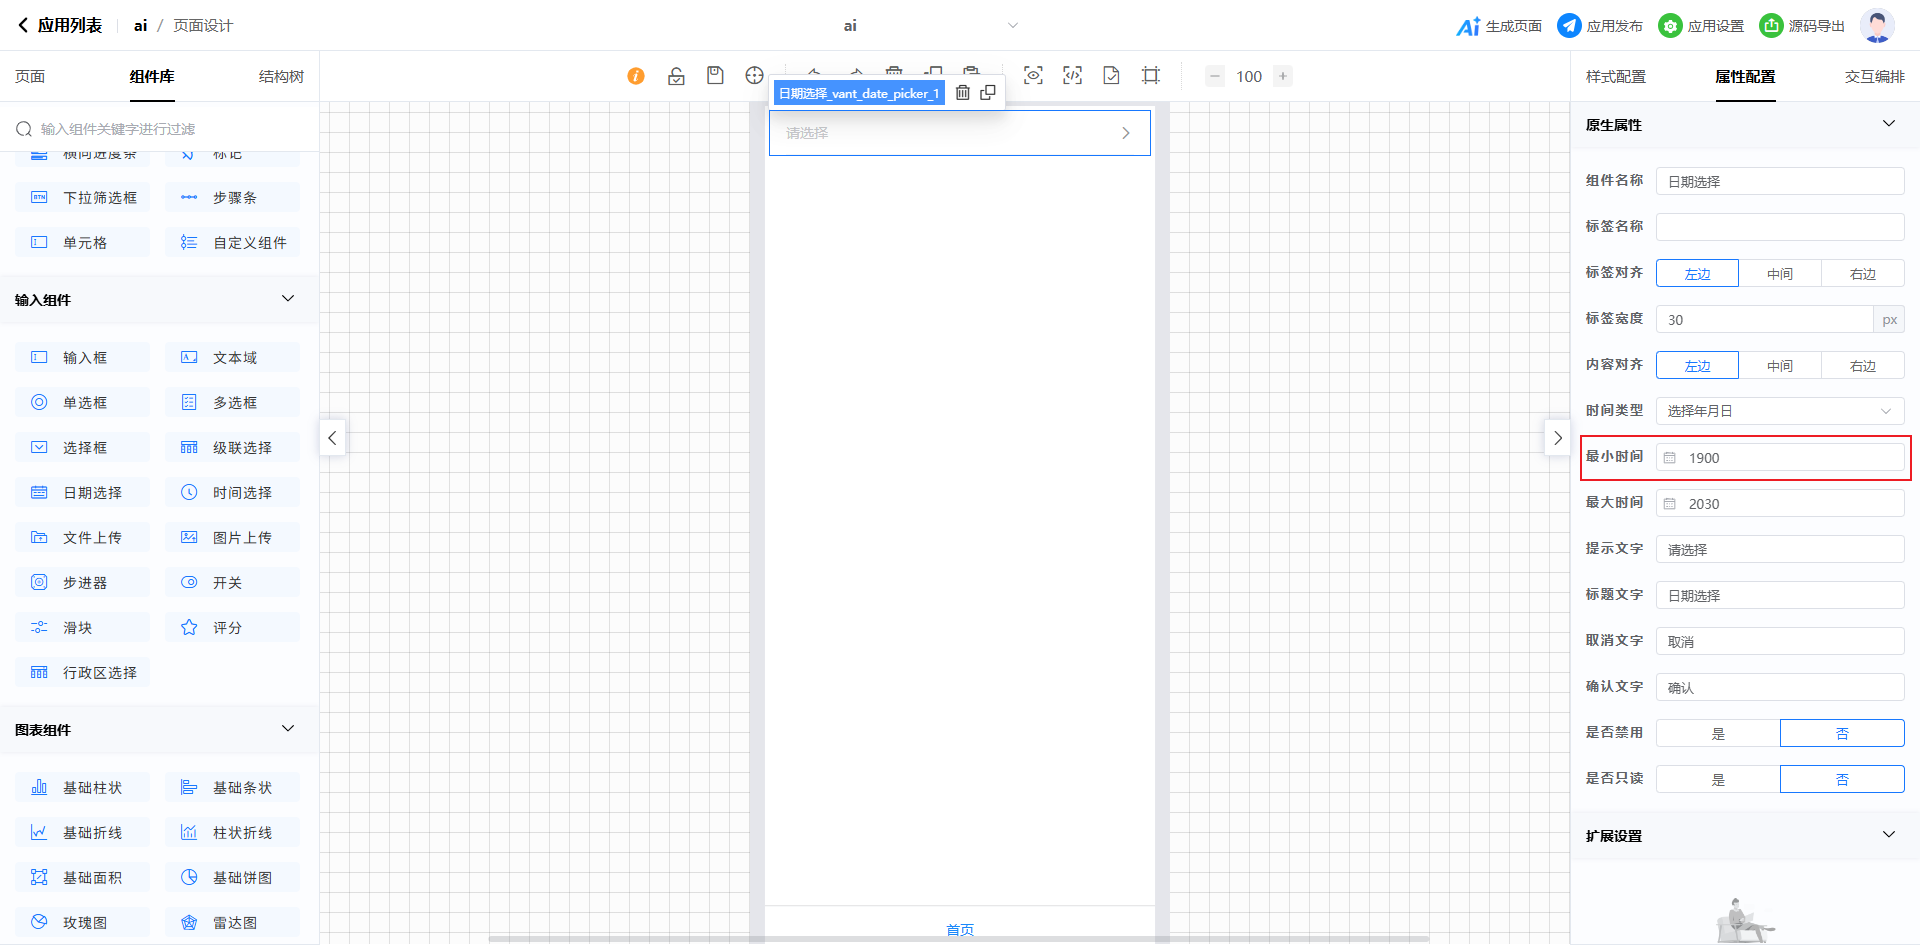This screenshot has height=945, width=1920.
Task: Set 标签对齐 to 中间
Action: point(1779,273)
